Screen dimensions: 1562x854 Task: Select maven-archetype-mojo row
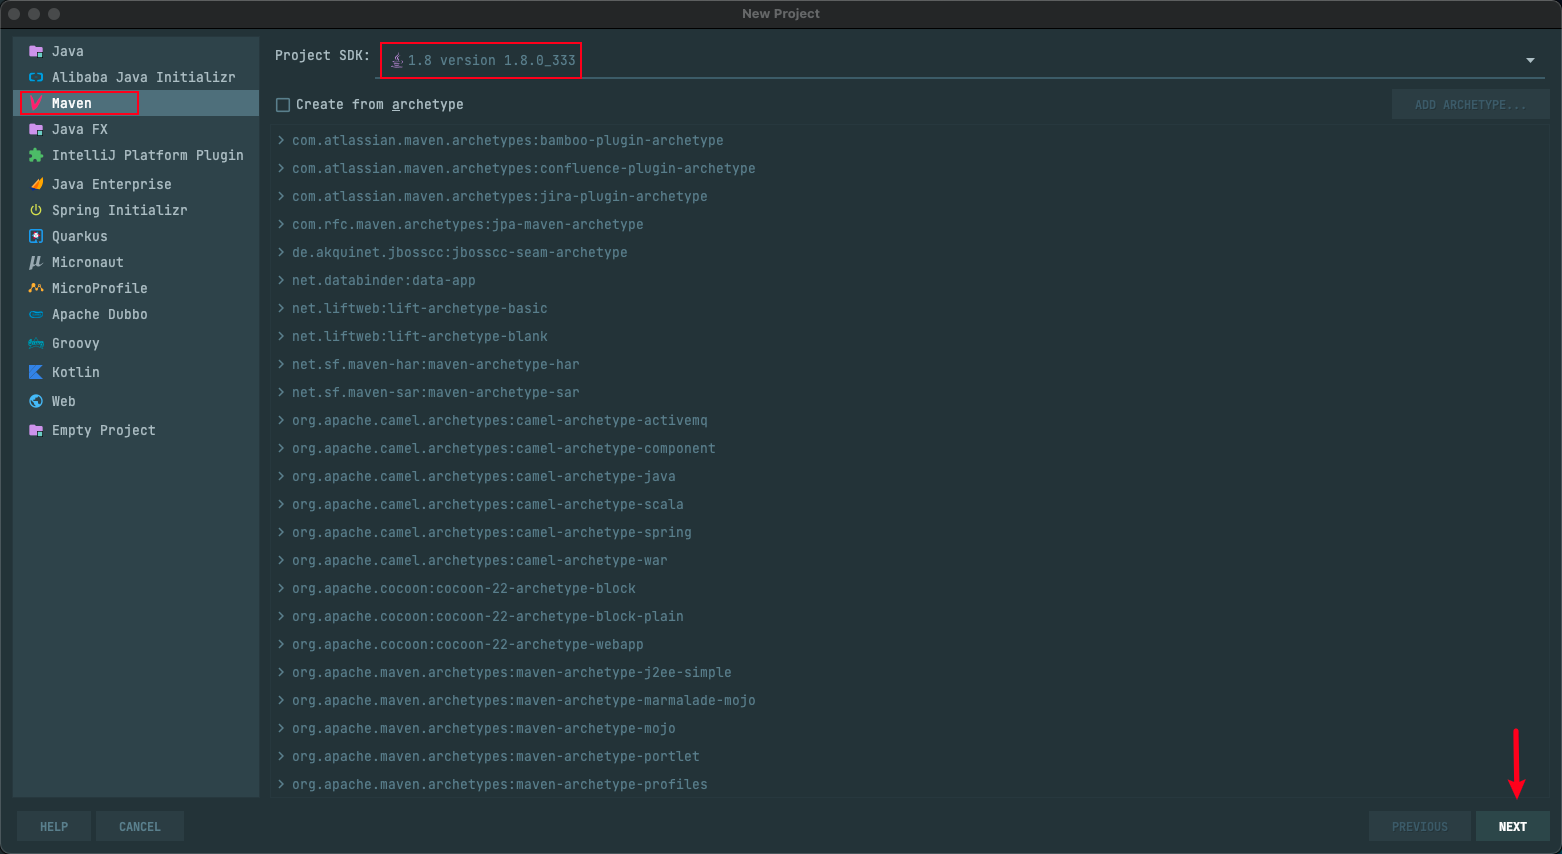tap(910, 728)
